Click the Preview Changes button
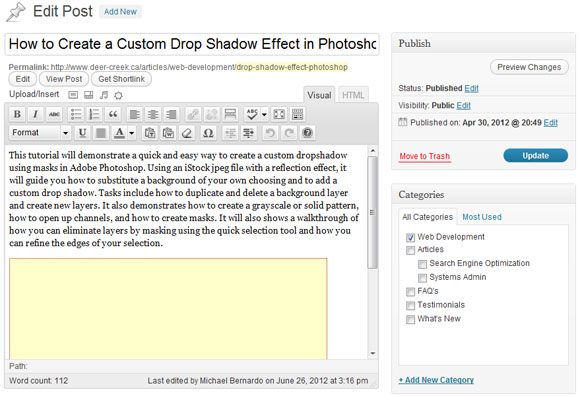The image size is (580, 396). (x=529, y=67)
